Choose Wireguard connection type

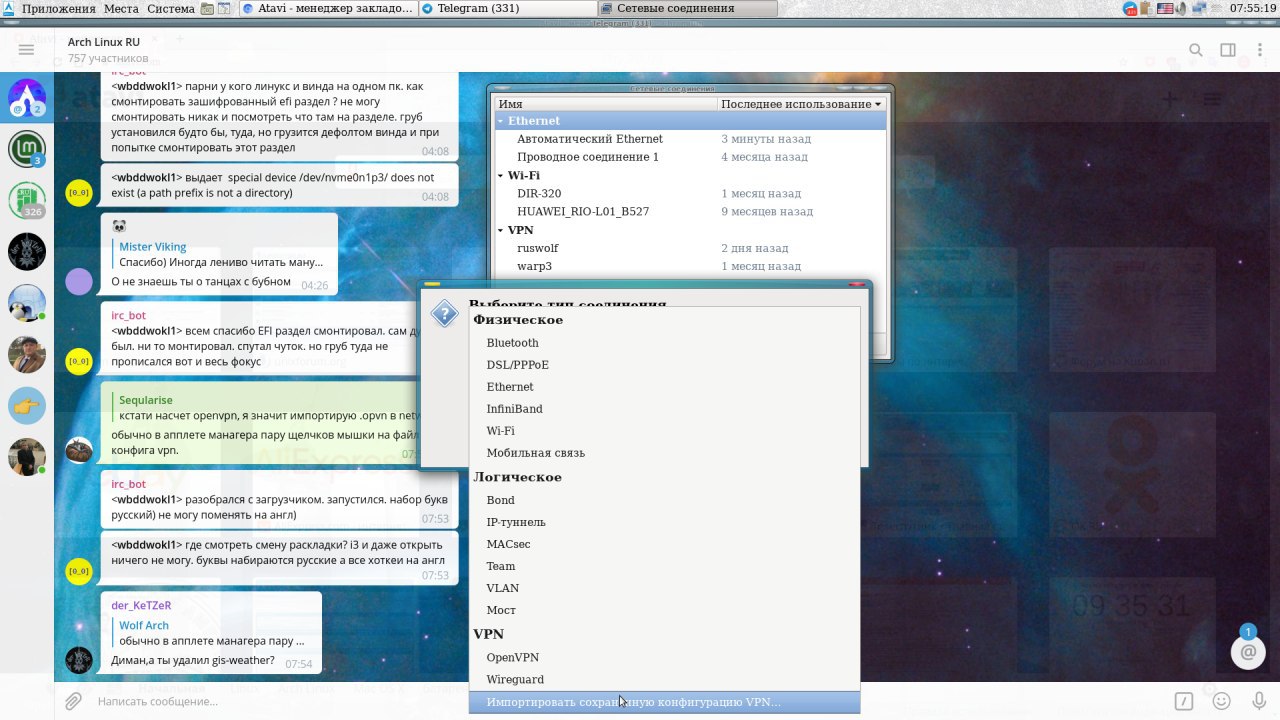click(x=664, y=679)
